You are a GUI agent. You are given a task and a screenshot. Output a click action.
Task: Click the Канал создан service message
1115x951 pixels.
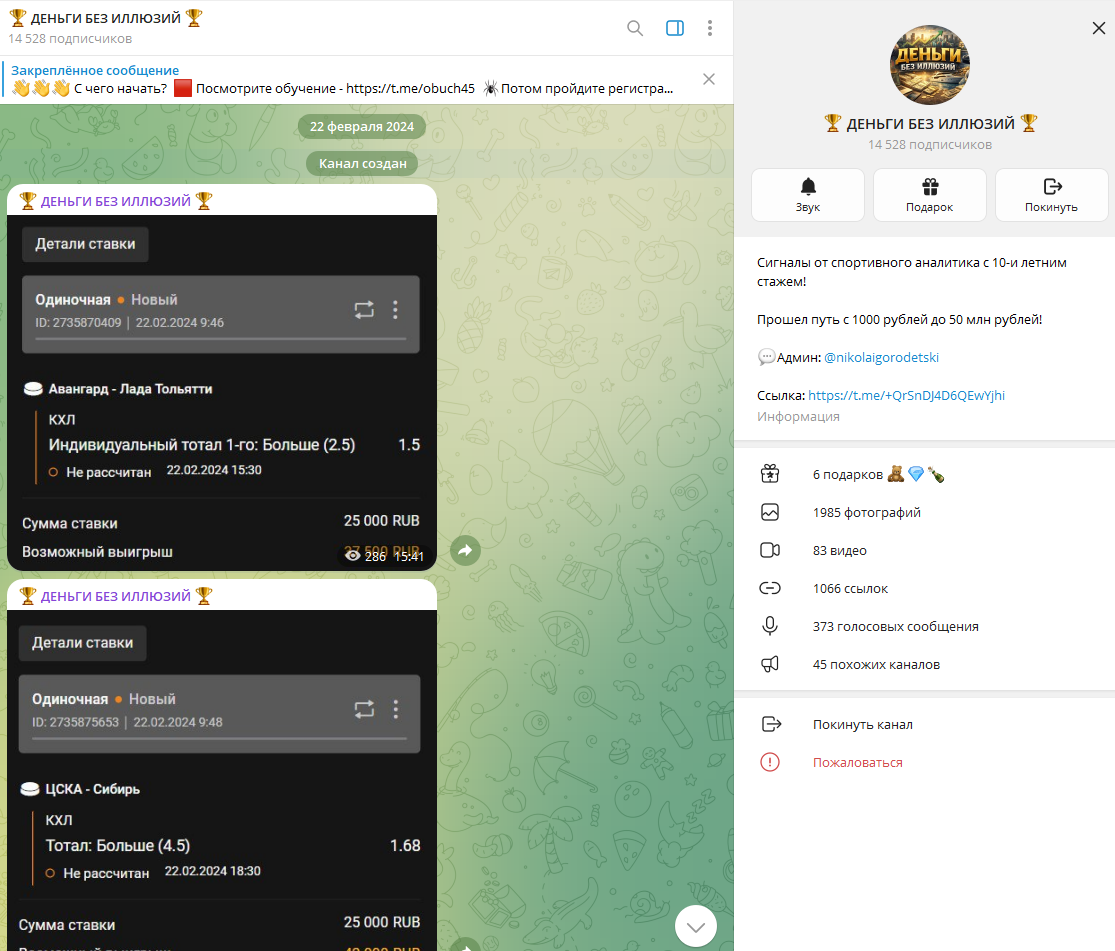pos(362,164)
